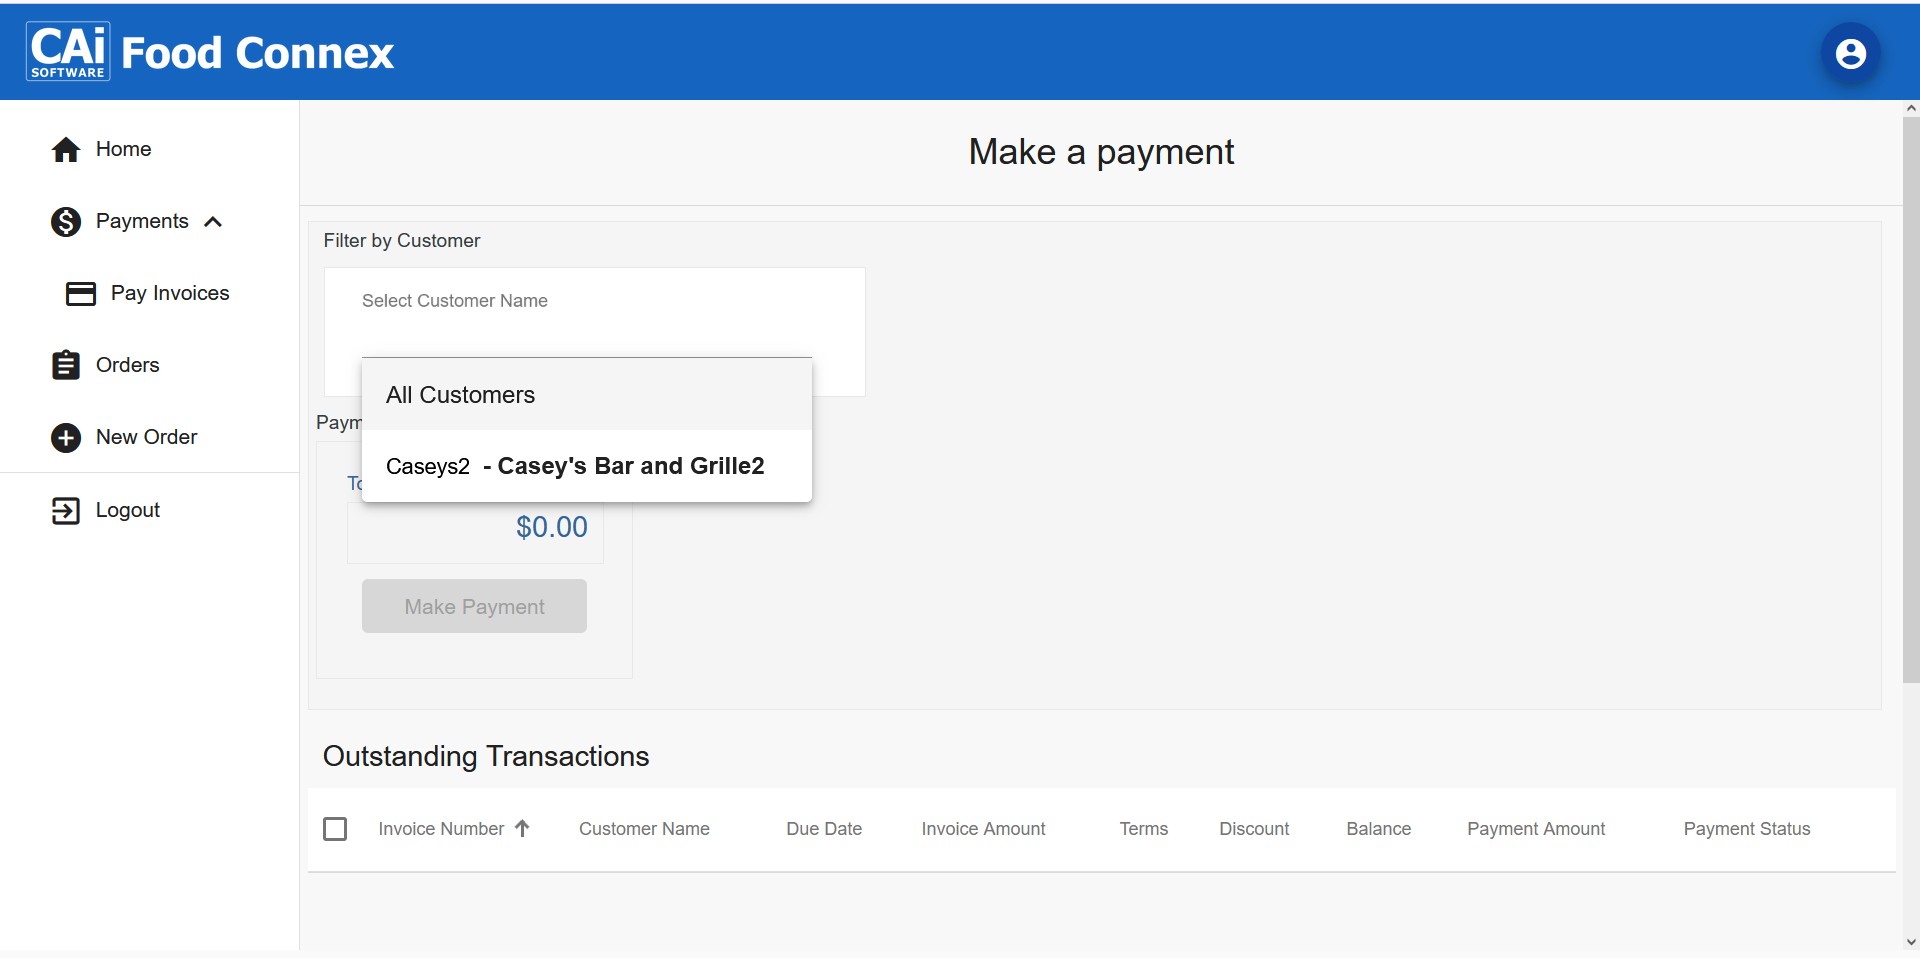1920x958 pixels.
Task: Click the Outstanding Transactions heading
Action: tap(486, 756)
